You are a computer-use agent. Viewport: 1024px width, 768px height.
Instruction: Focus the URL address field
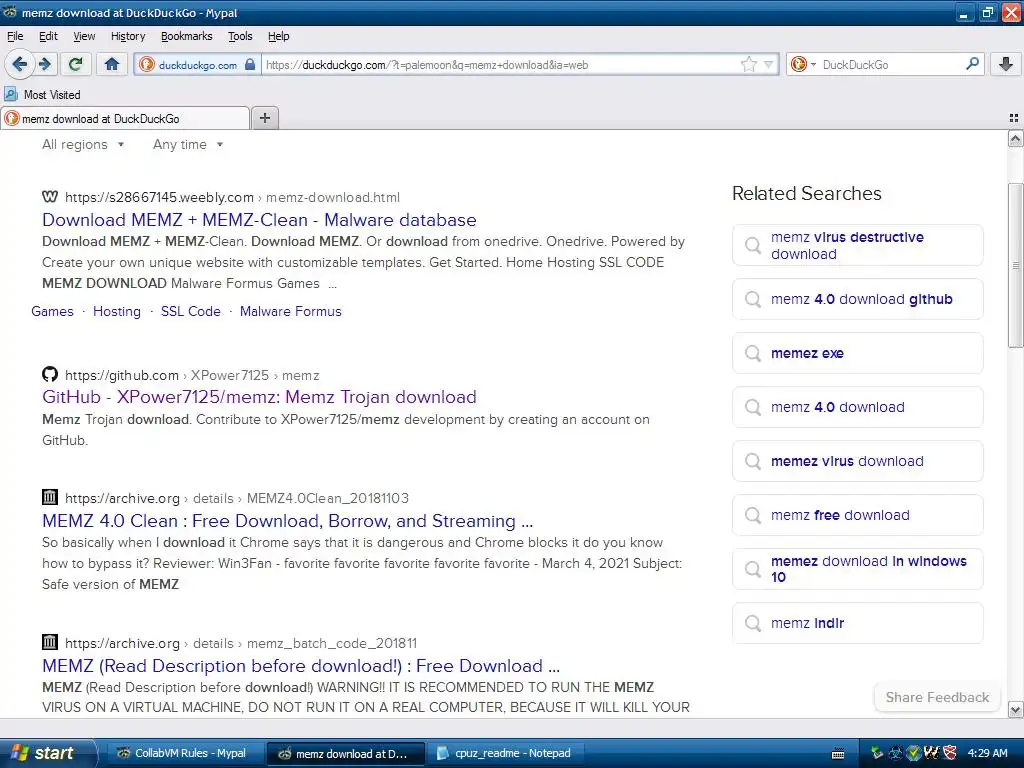500,65
